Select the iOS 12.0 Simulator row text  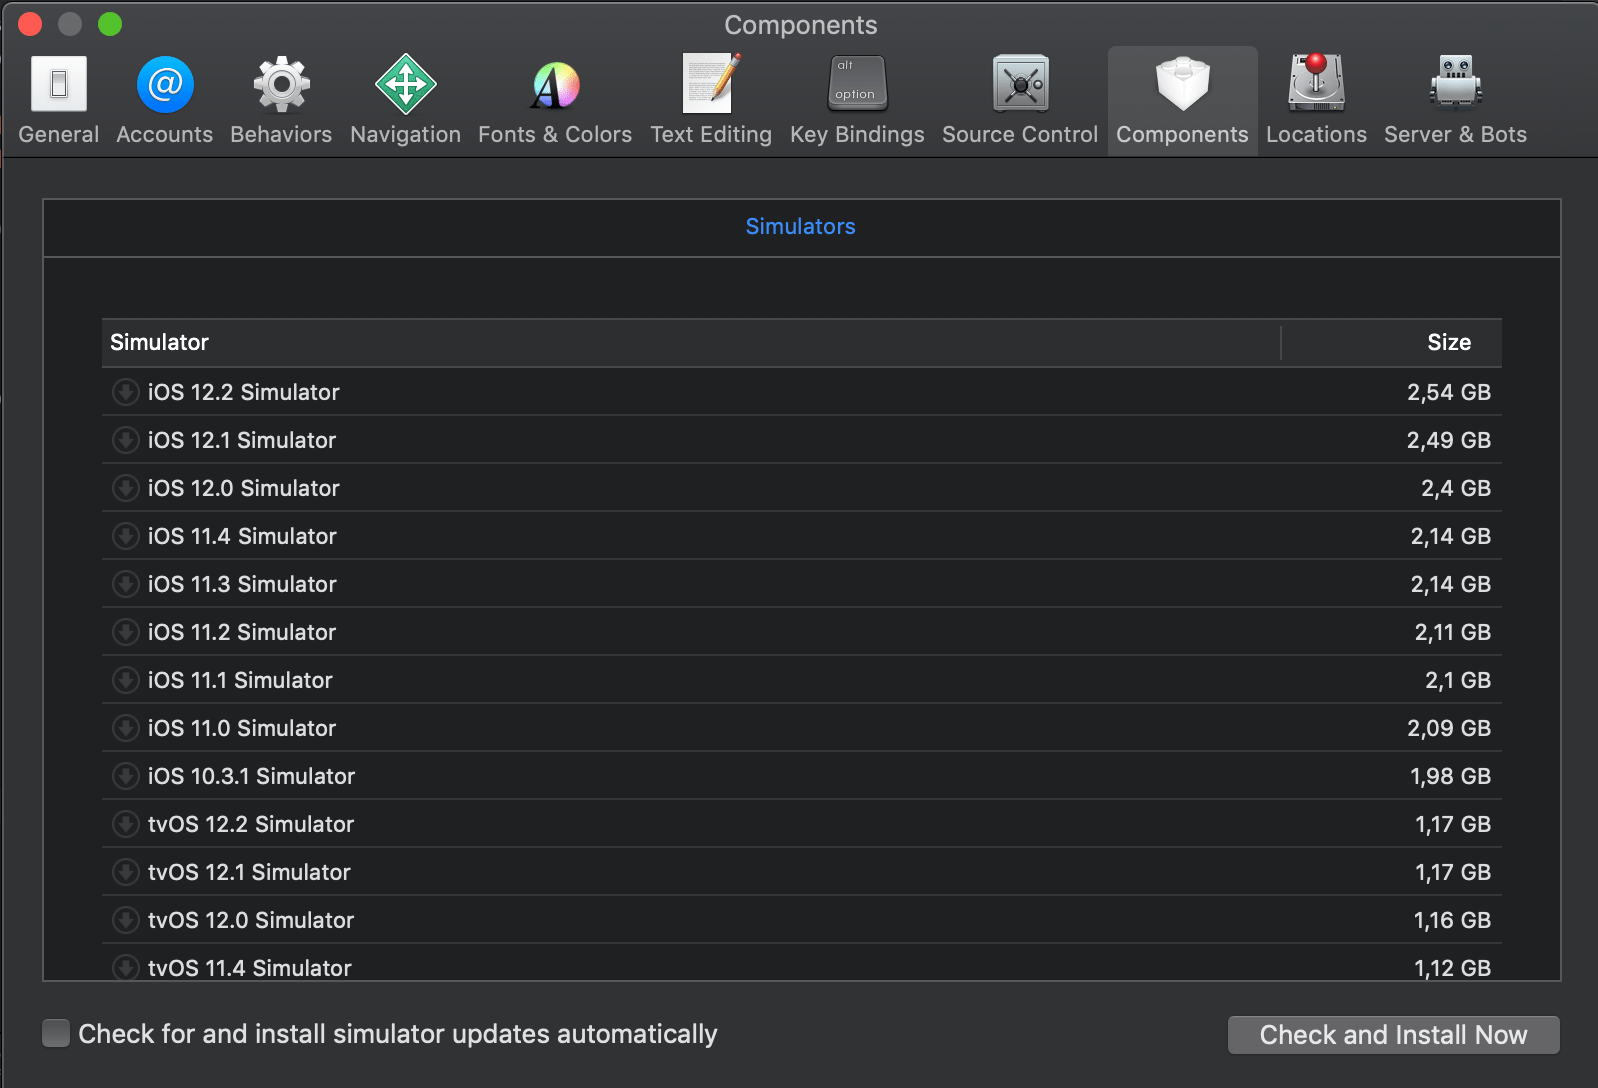coord(244,488)
